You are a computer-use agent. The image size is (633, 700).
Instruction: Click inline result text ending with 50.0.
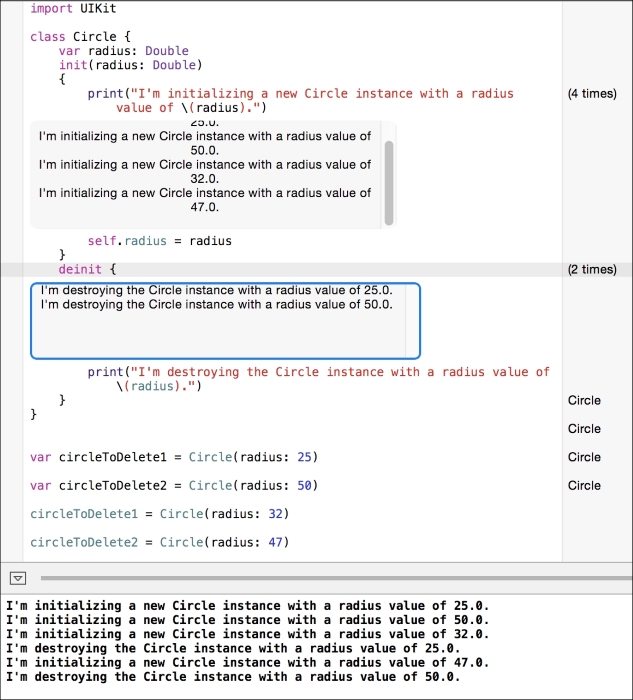pyautogui.click(x=205, y=143)
